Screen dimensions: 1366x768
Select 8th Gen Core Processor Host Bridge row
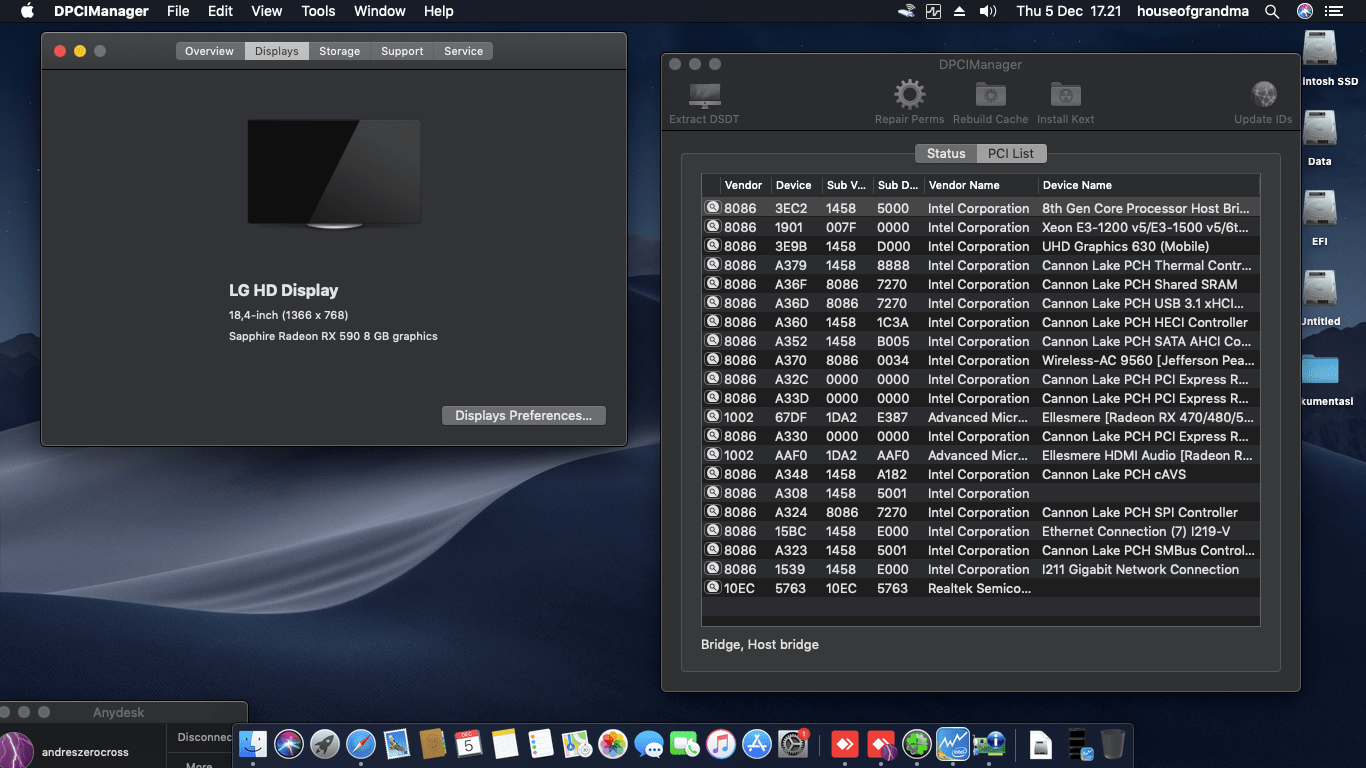(980, 208)
